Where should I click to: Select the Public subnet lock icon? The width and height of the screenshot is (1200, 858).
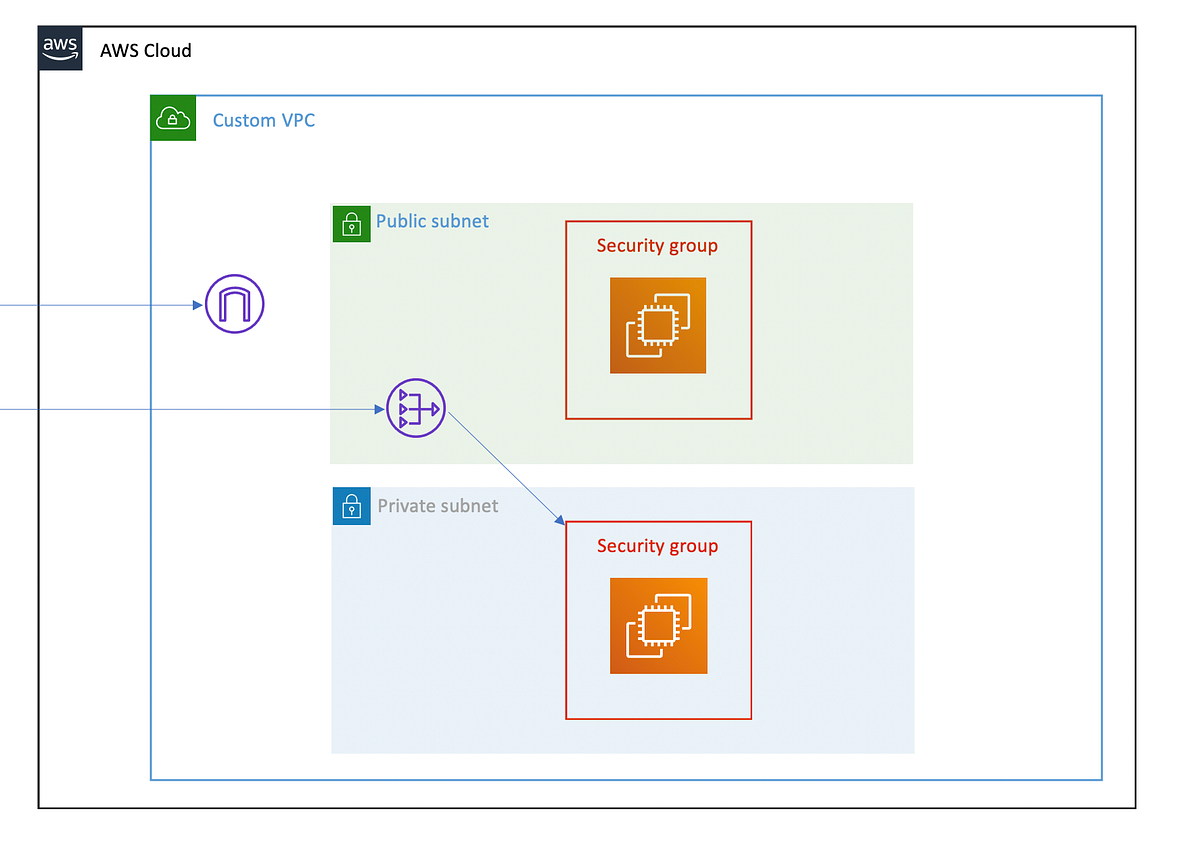click(x=351, y=223)
